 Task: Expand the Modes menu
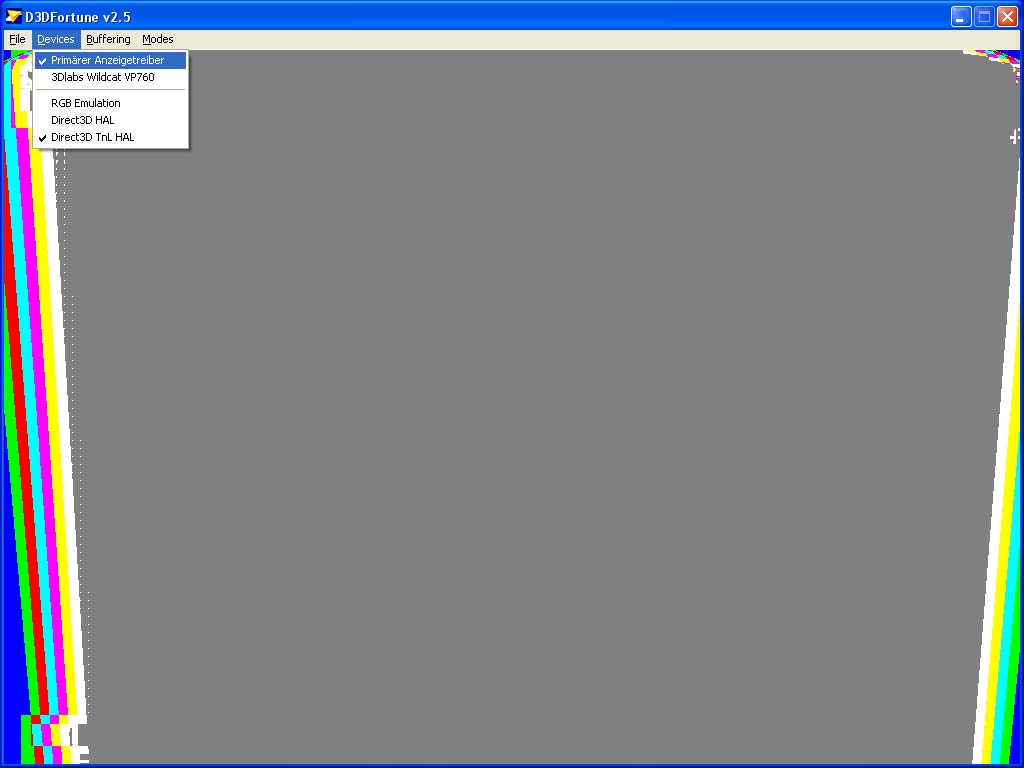(157, 39)
